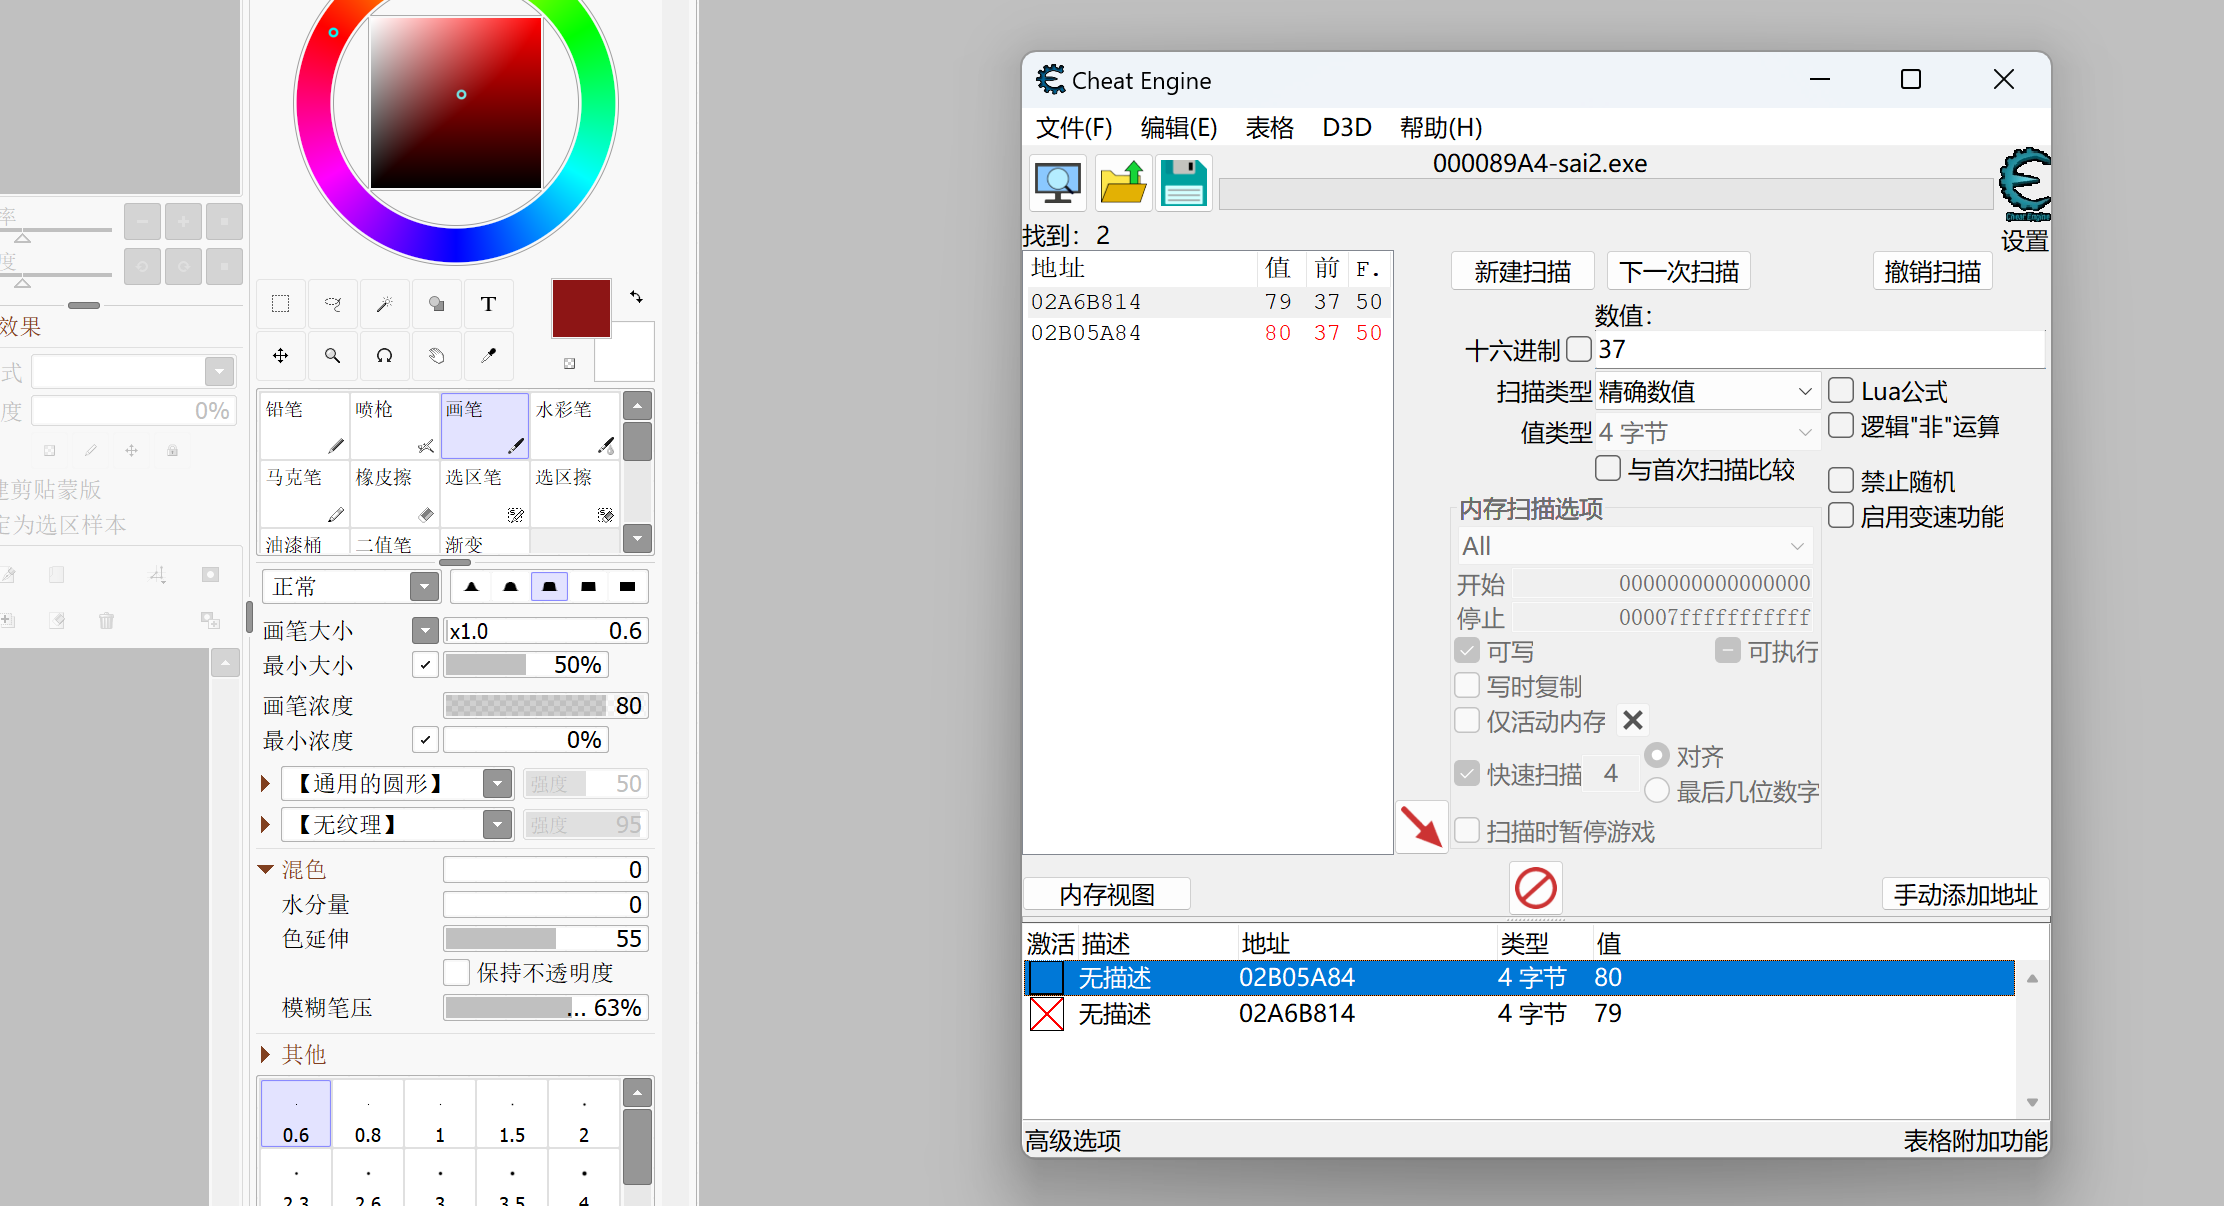
Task: Enable the 启用变速功能 checkbox
Action: tap(1841, 516)
